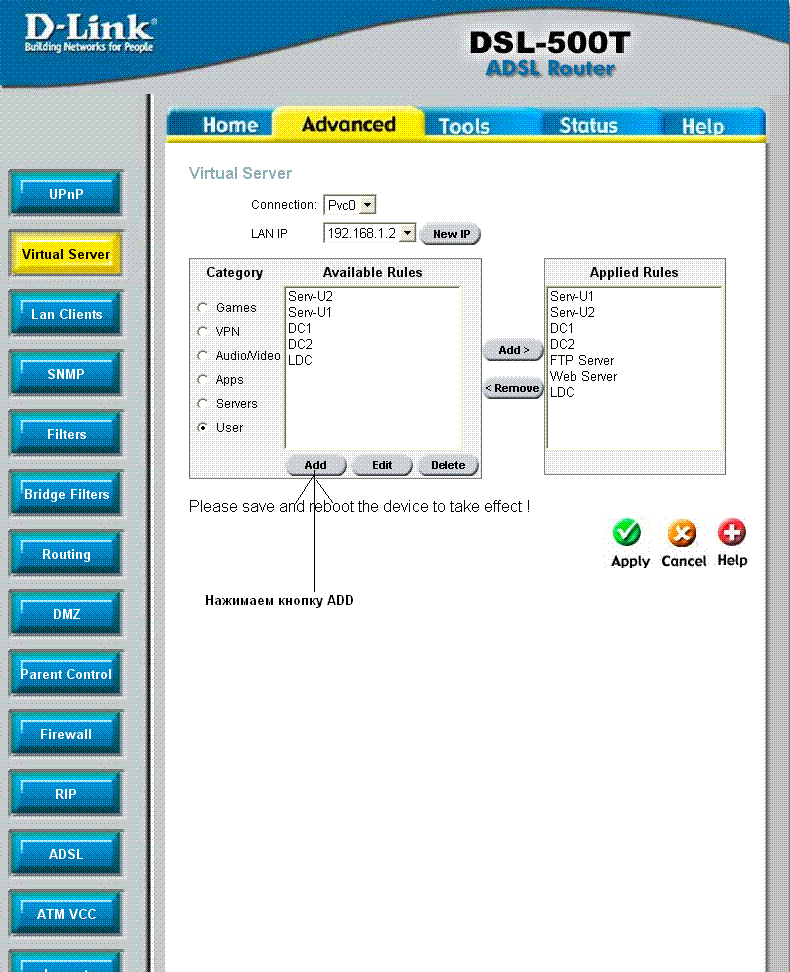Click the red Help plus icon

click(x=732, y=533)
